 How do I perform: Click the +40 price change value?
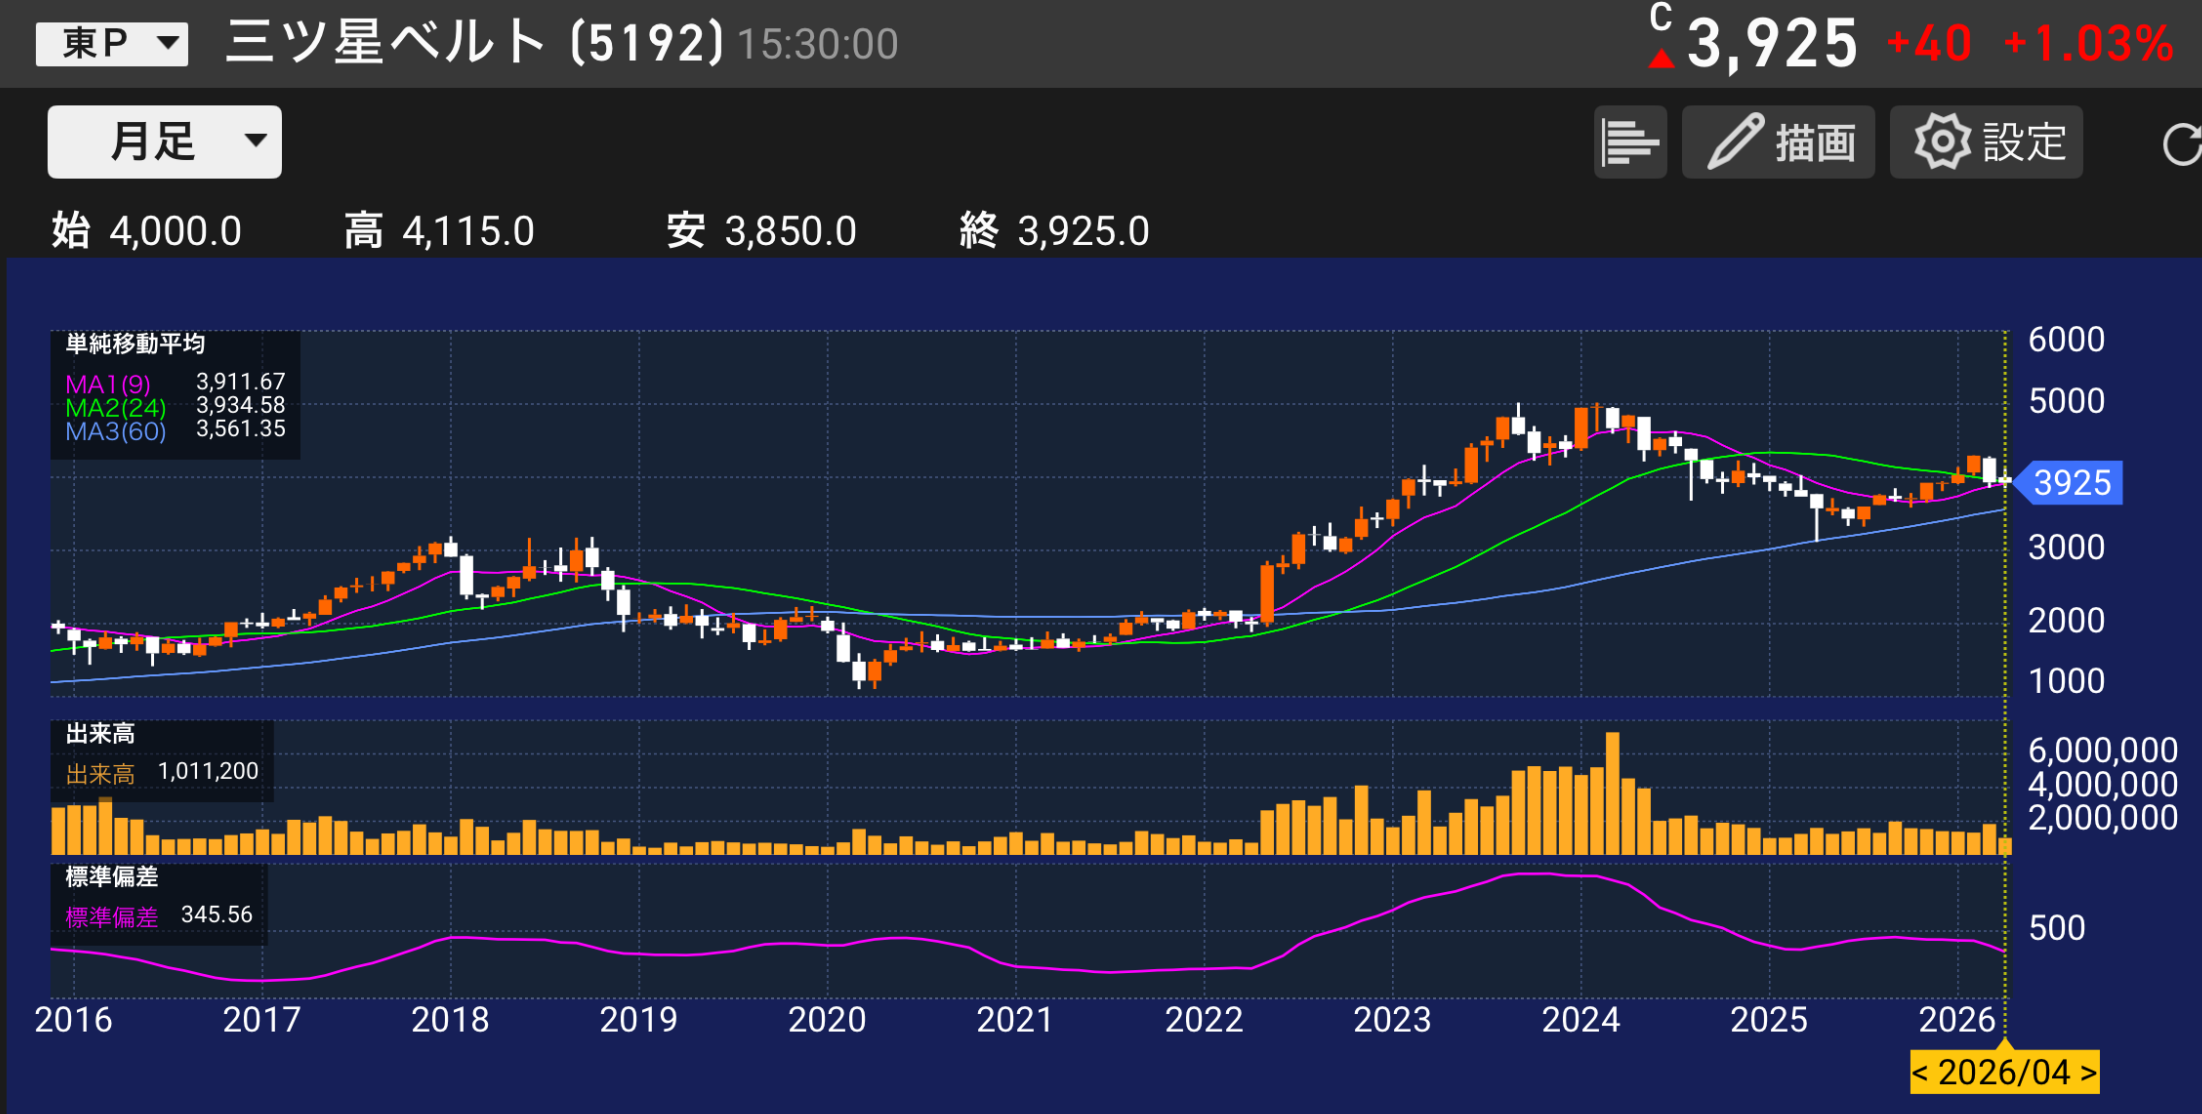click(x=1929, y=44)
